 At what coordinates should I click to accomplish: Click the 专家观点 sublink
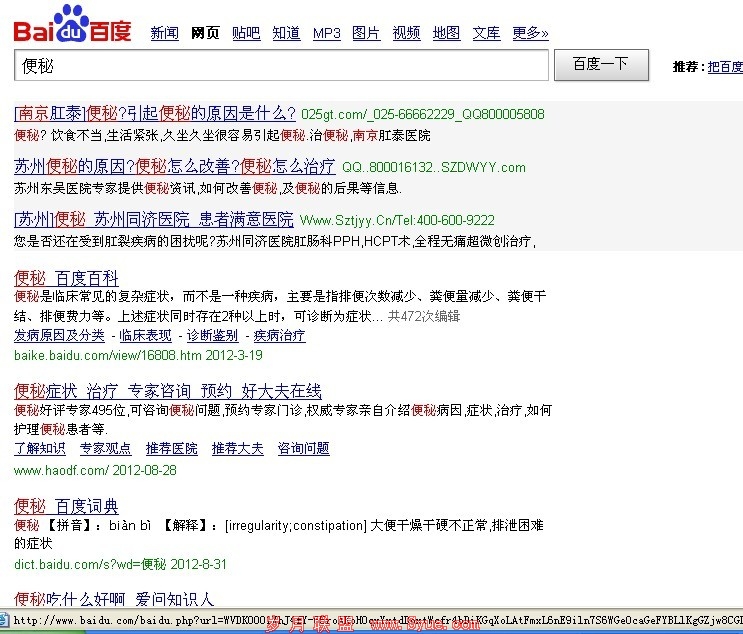click(105, 448)
